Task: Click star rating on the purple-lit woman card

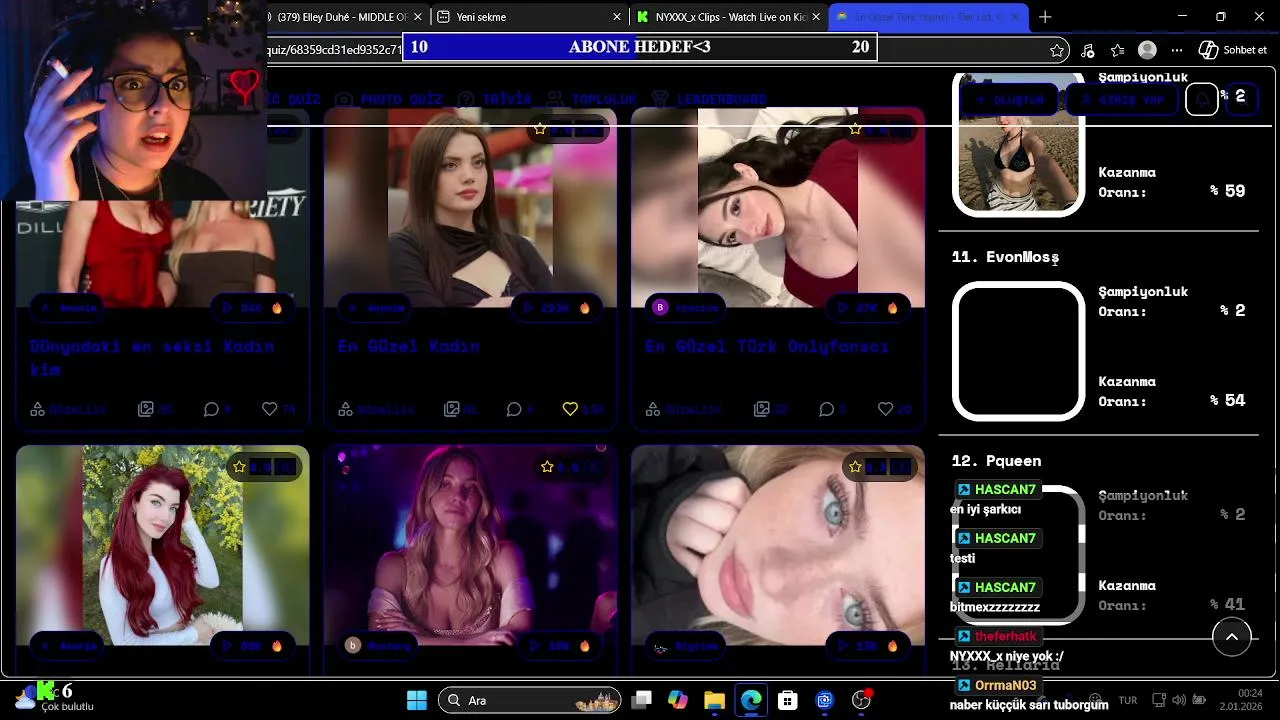Action: click(x=570, y=467)
